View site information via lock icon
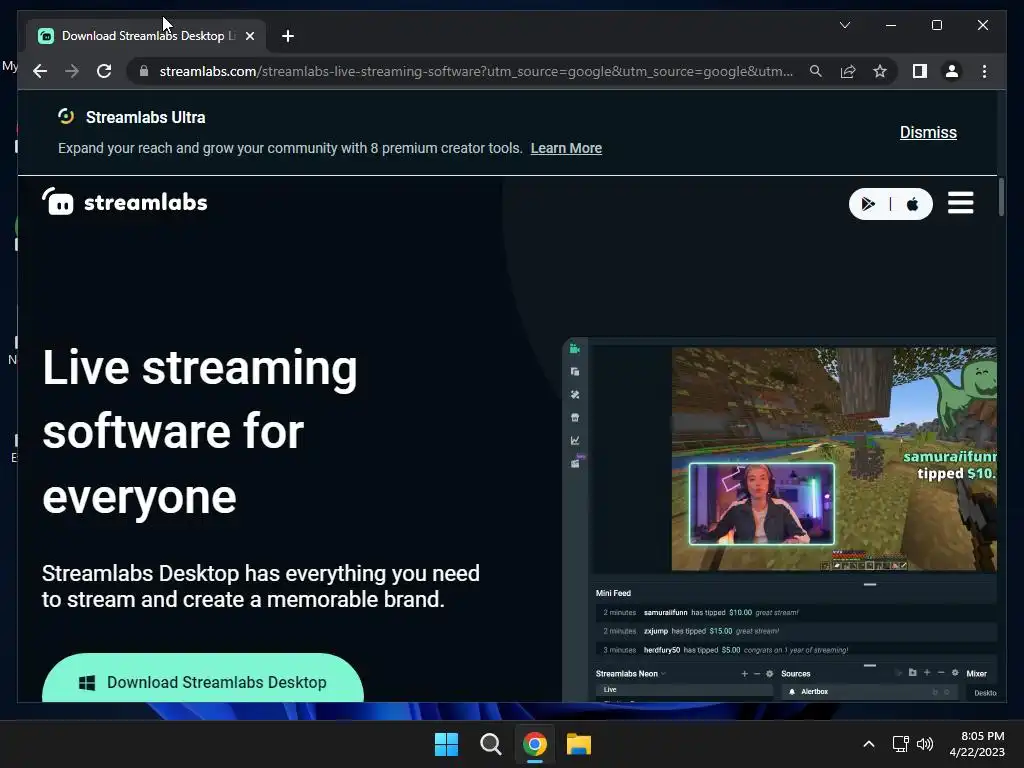 [144, 71]
